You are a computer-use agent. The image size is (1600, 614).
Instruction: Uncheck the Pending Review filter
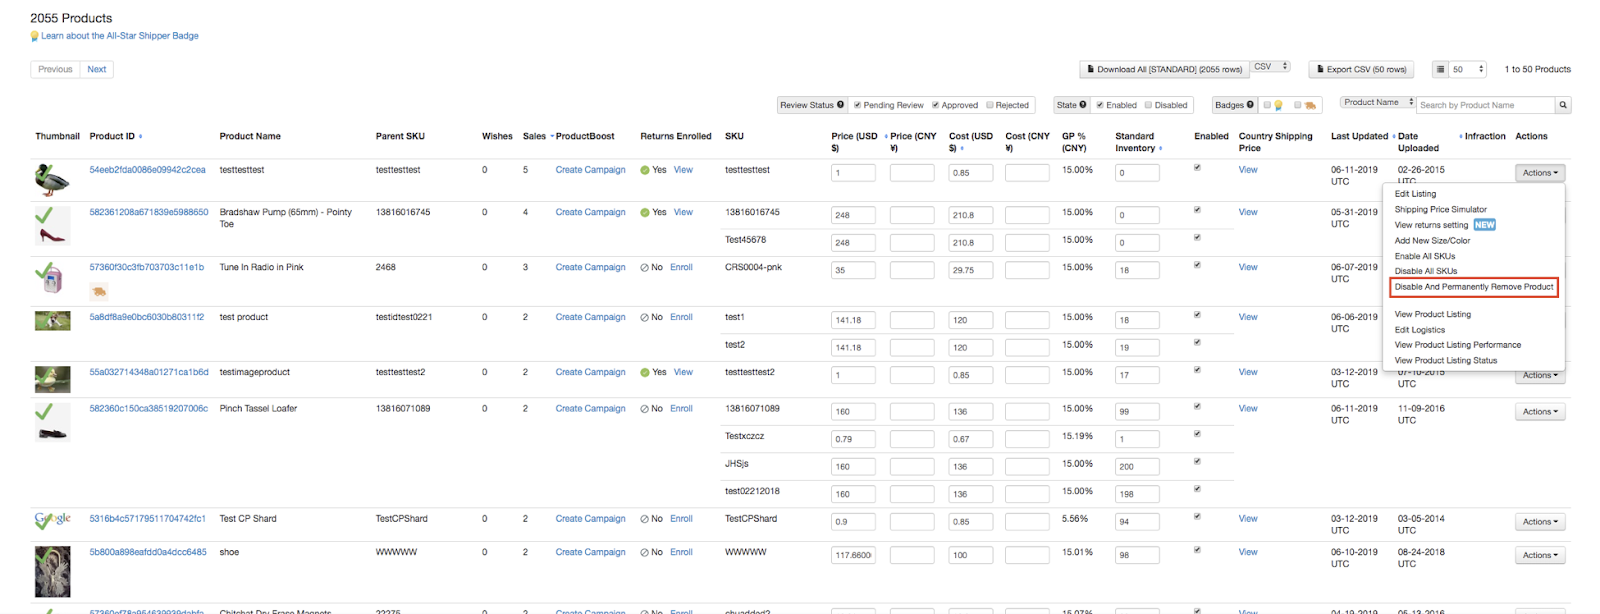point(857,105)
